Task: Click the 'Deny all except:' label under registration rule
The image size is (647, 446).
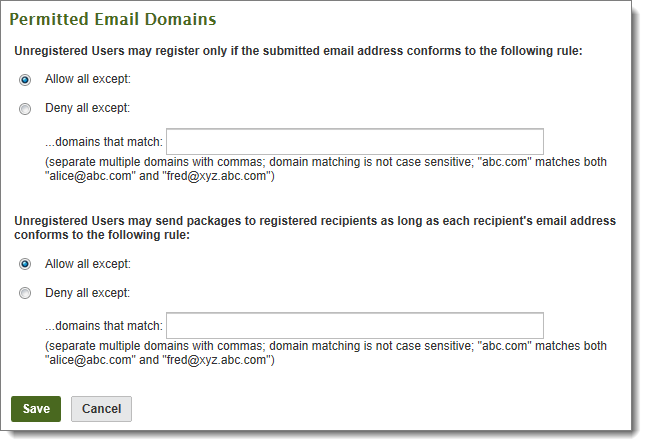Action: coord(88,109)
